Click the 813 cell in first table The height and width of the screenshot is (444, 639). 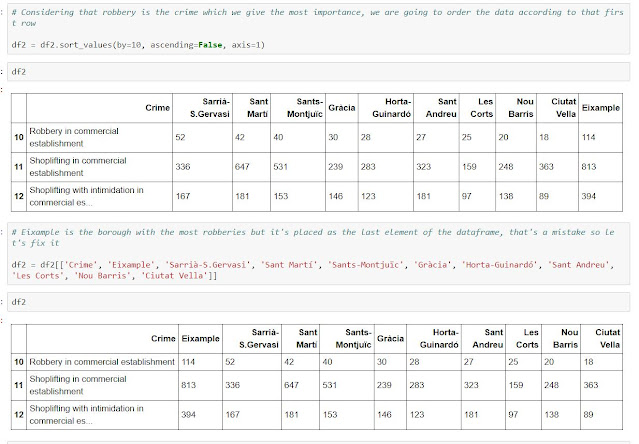(589, 167)
